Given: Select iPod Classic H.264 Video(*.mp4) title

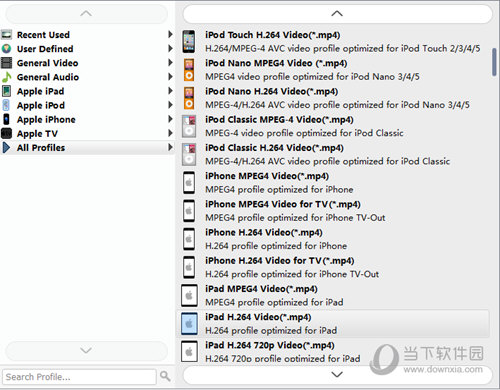Looking at the screenshot, I should point(274,148).
